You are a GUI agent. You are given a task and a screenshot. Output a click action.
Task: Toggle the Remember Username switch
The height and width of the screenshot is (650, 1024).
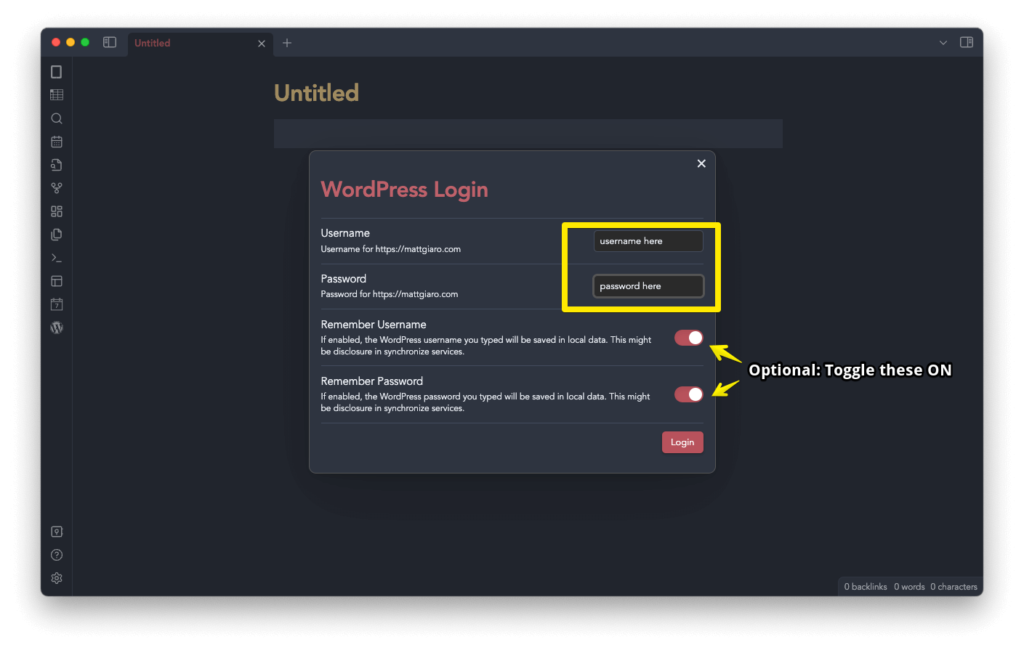pyautogui.click(x=688, y=338)
